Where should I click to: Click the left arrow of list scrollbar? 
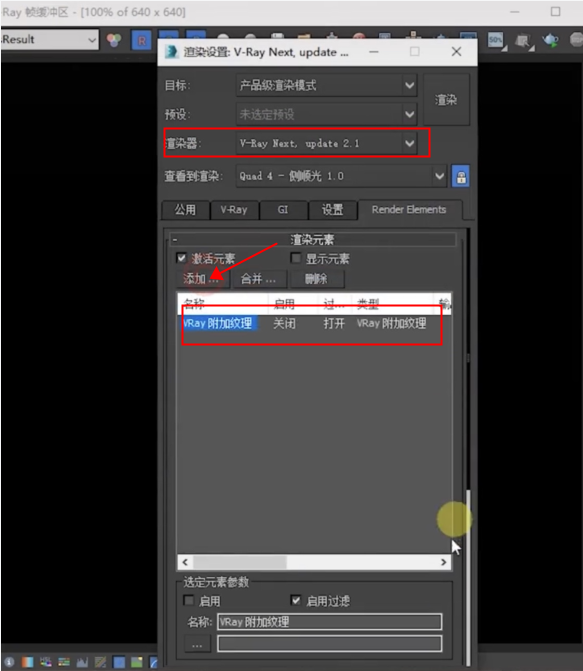pyautogui.click(x=185, y=562)
